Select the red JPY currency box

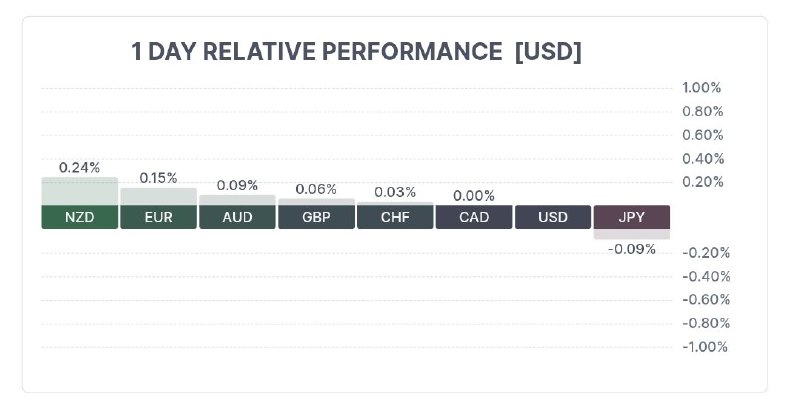coord(632,217)
